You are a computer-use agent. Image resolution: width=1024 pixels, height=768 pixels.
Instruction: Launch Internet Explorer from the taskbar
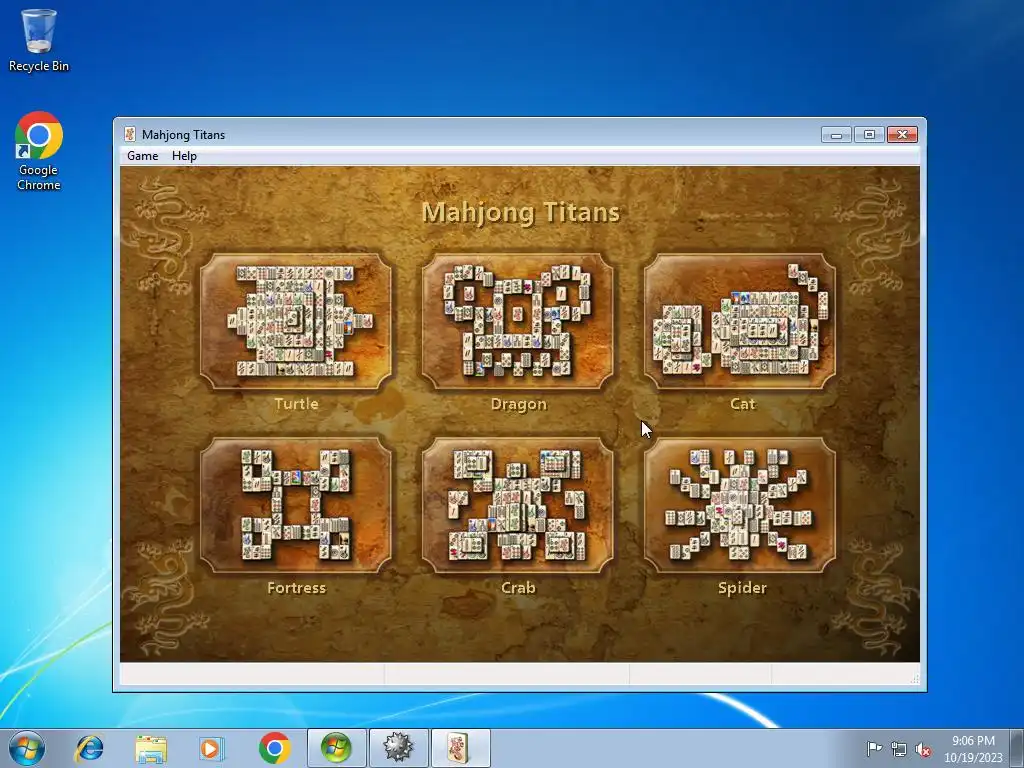(x=89, y=748)
